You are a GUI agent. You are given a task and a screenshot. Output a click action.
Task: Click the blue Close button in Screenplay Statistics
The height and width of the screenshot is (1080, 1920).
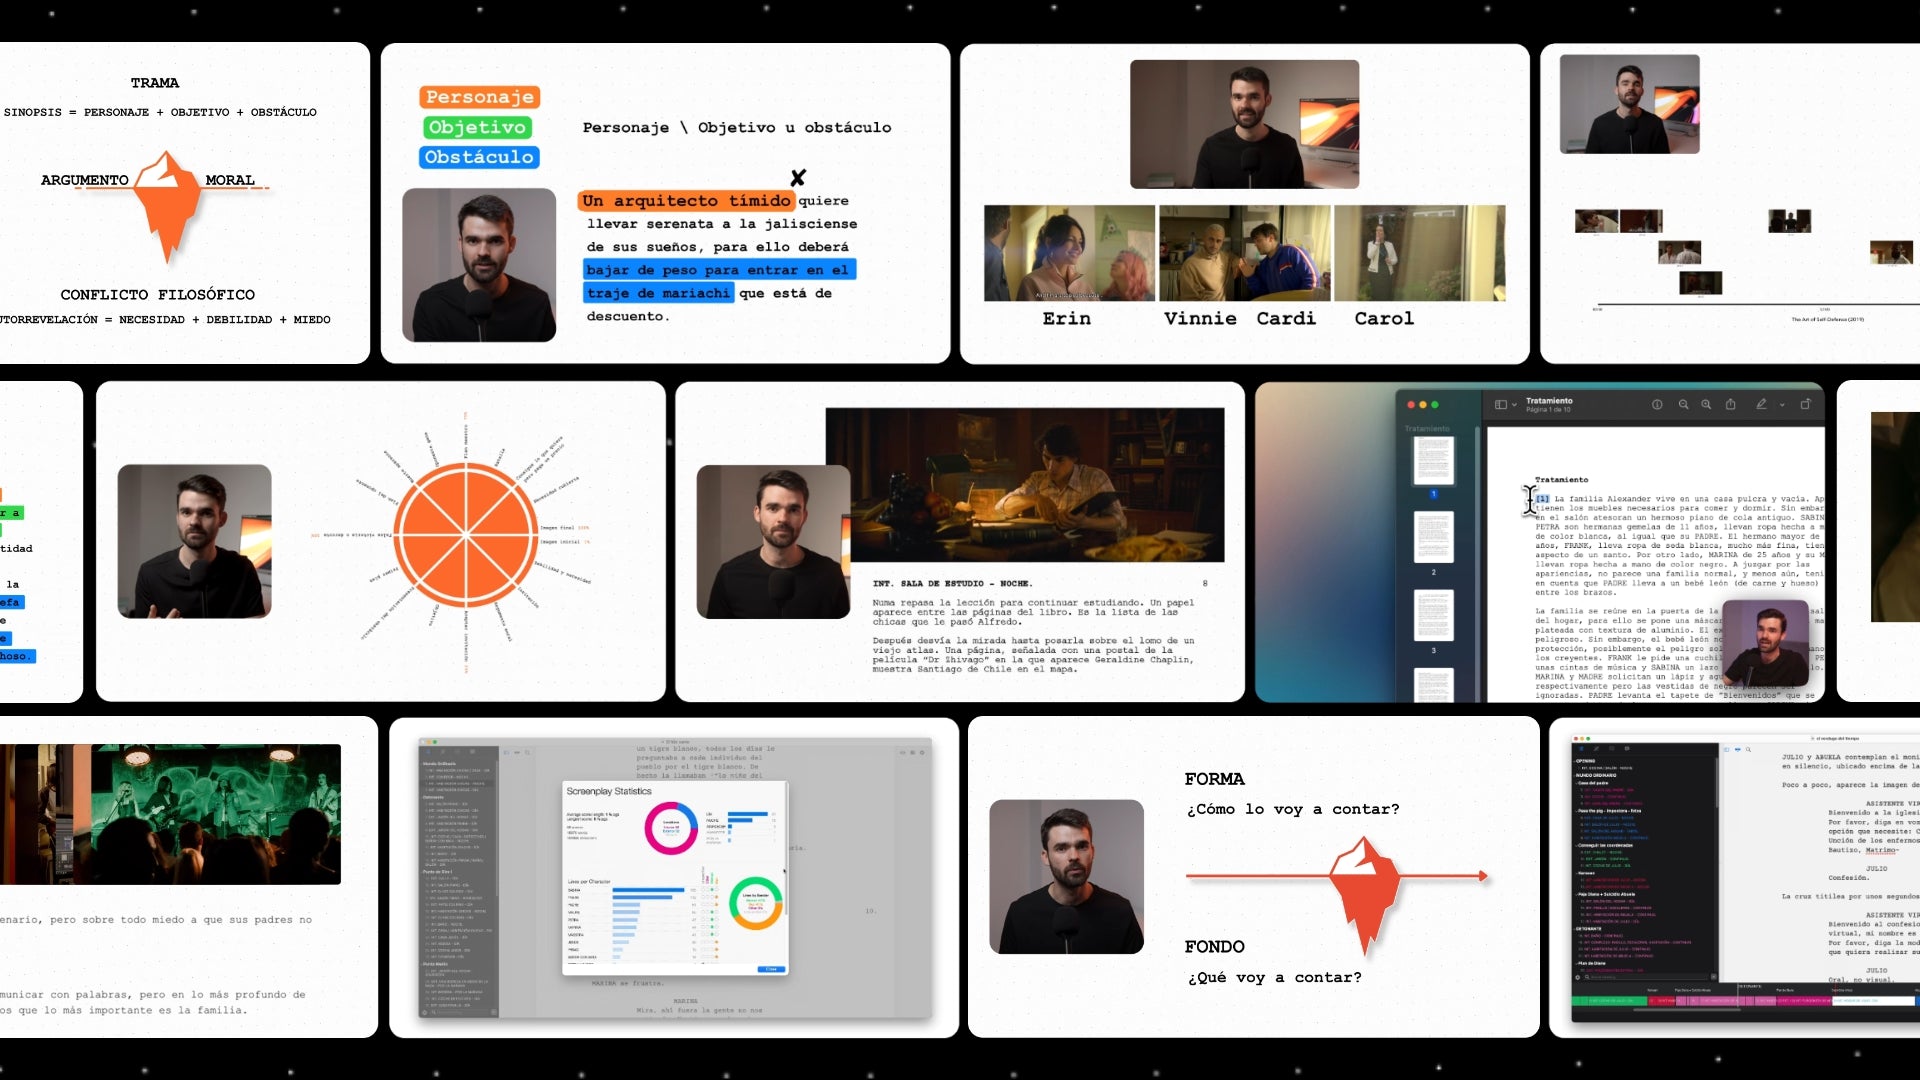pyautogui.click(x=771, y=969)
